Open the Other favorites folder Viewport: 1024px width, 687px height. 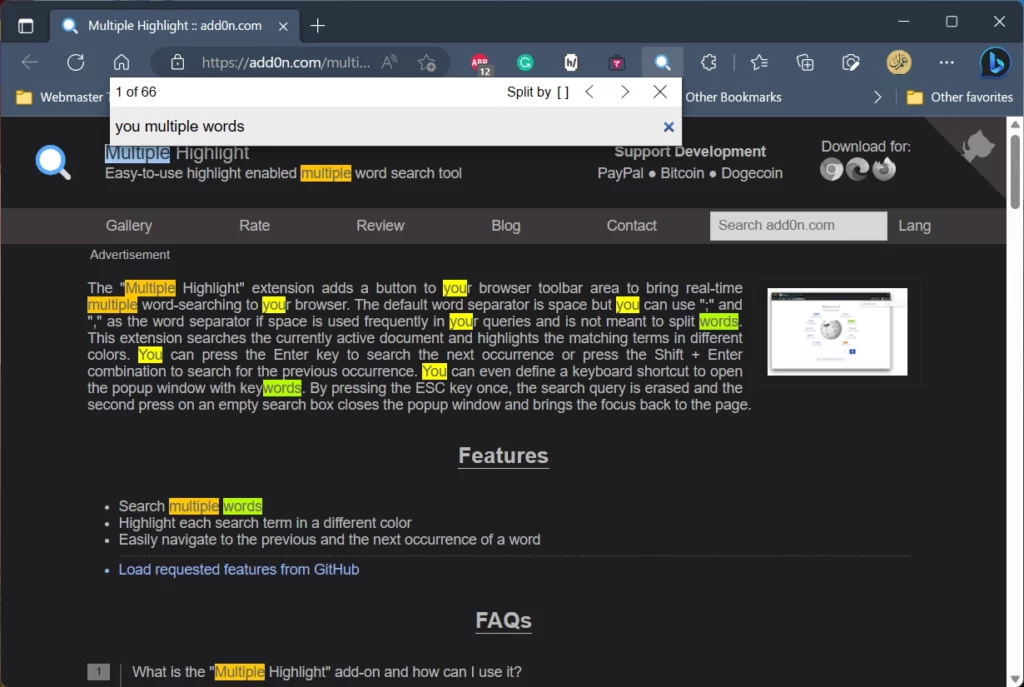click(x=959, y=97)
